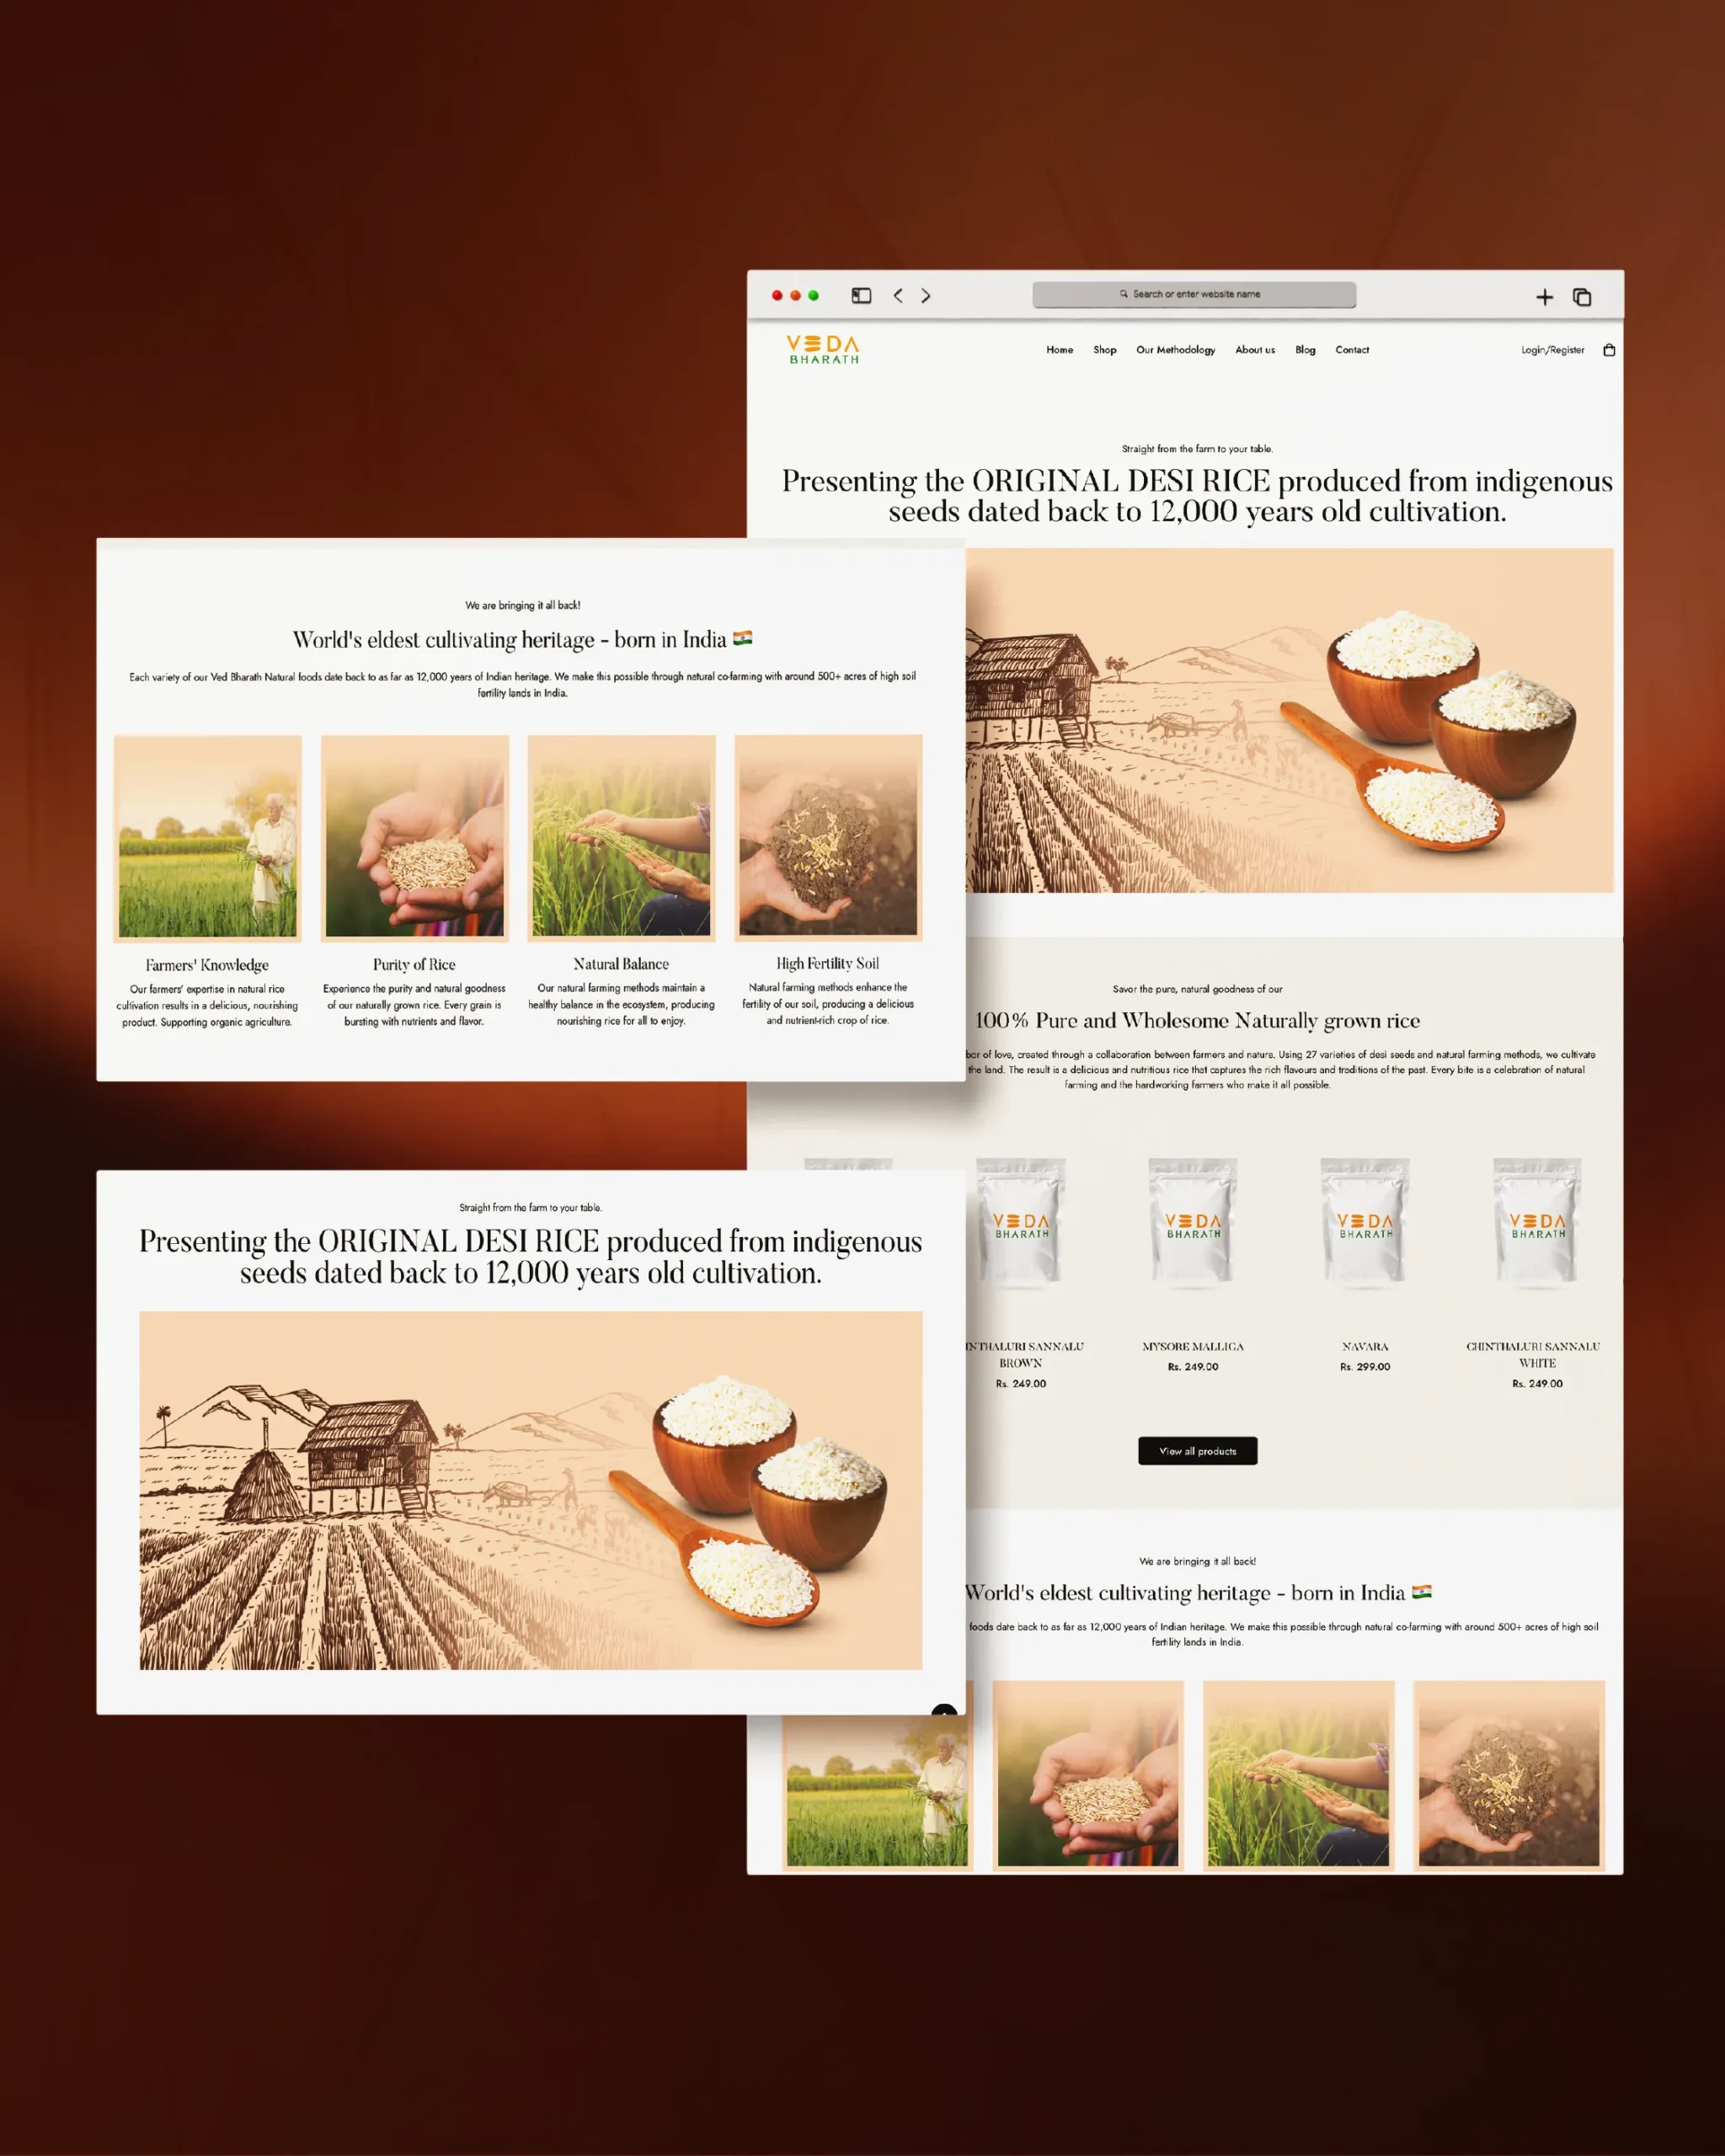Click '100% Pure and Wholesome Naturally grown rice' heading
Screen dimensions: 1725x2156
pyautogui.click(x=1198, y=1020)
